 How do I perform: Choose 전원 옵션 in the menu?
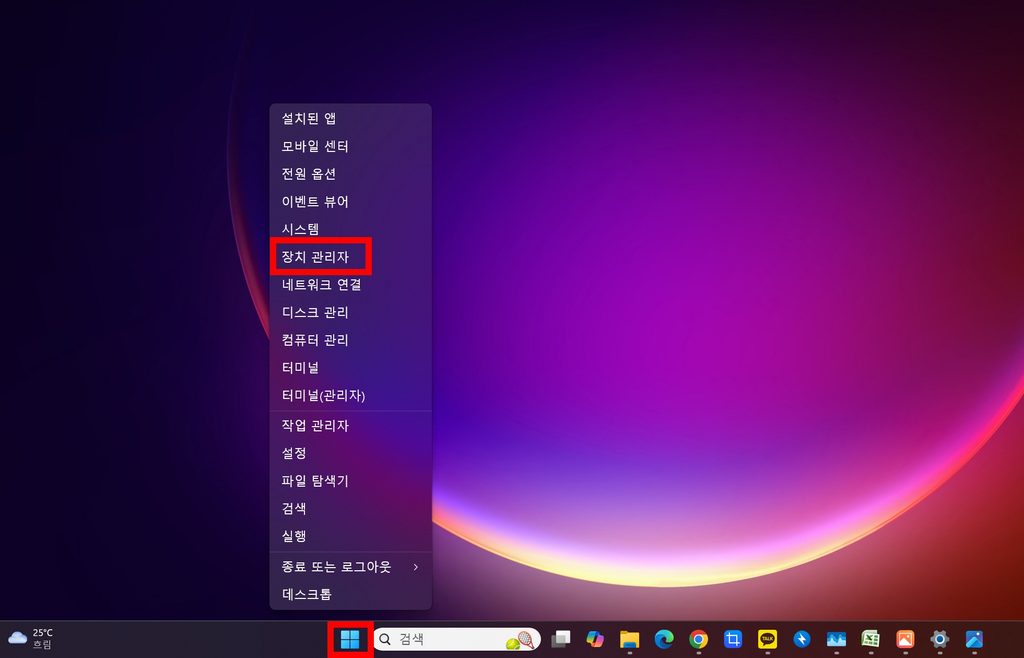[351, 174]
